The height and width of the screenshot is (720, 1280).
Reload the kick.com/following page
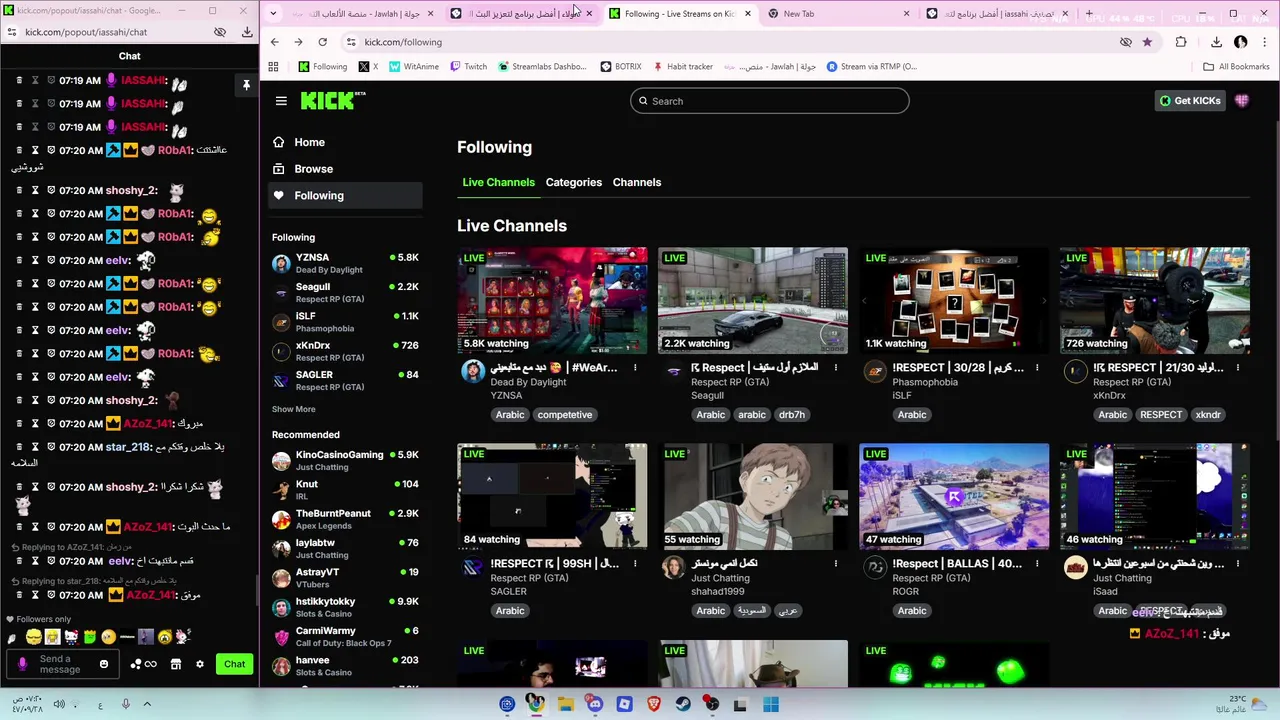(x=322, y=42)
